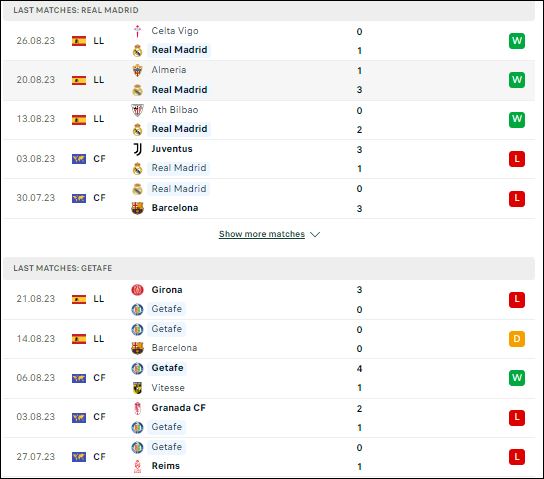
Task: Click the W result badge for Celta Vigo match
Action: (x=517, y=41)
